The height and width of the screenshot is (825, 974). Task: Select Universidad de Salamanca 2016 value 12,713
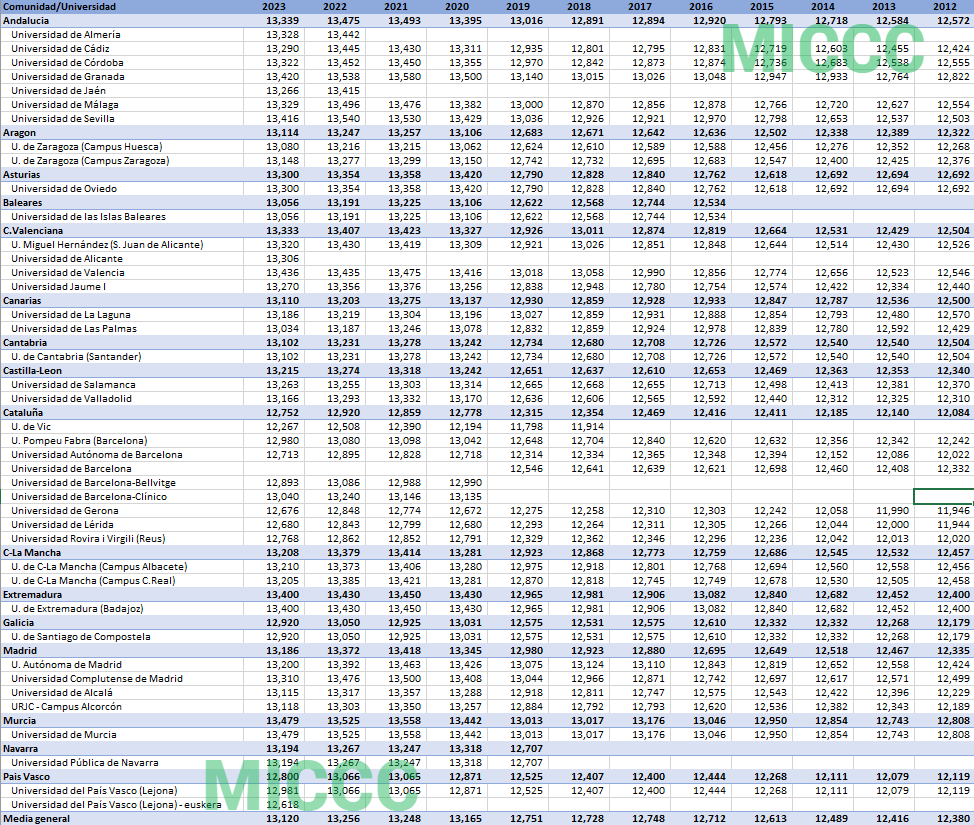click(709, 385)
